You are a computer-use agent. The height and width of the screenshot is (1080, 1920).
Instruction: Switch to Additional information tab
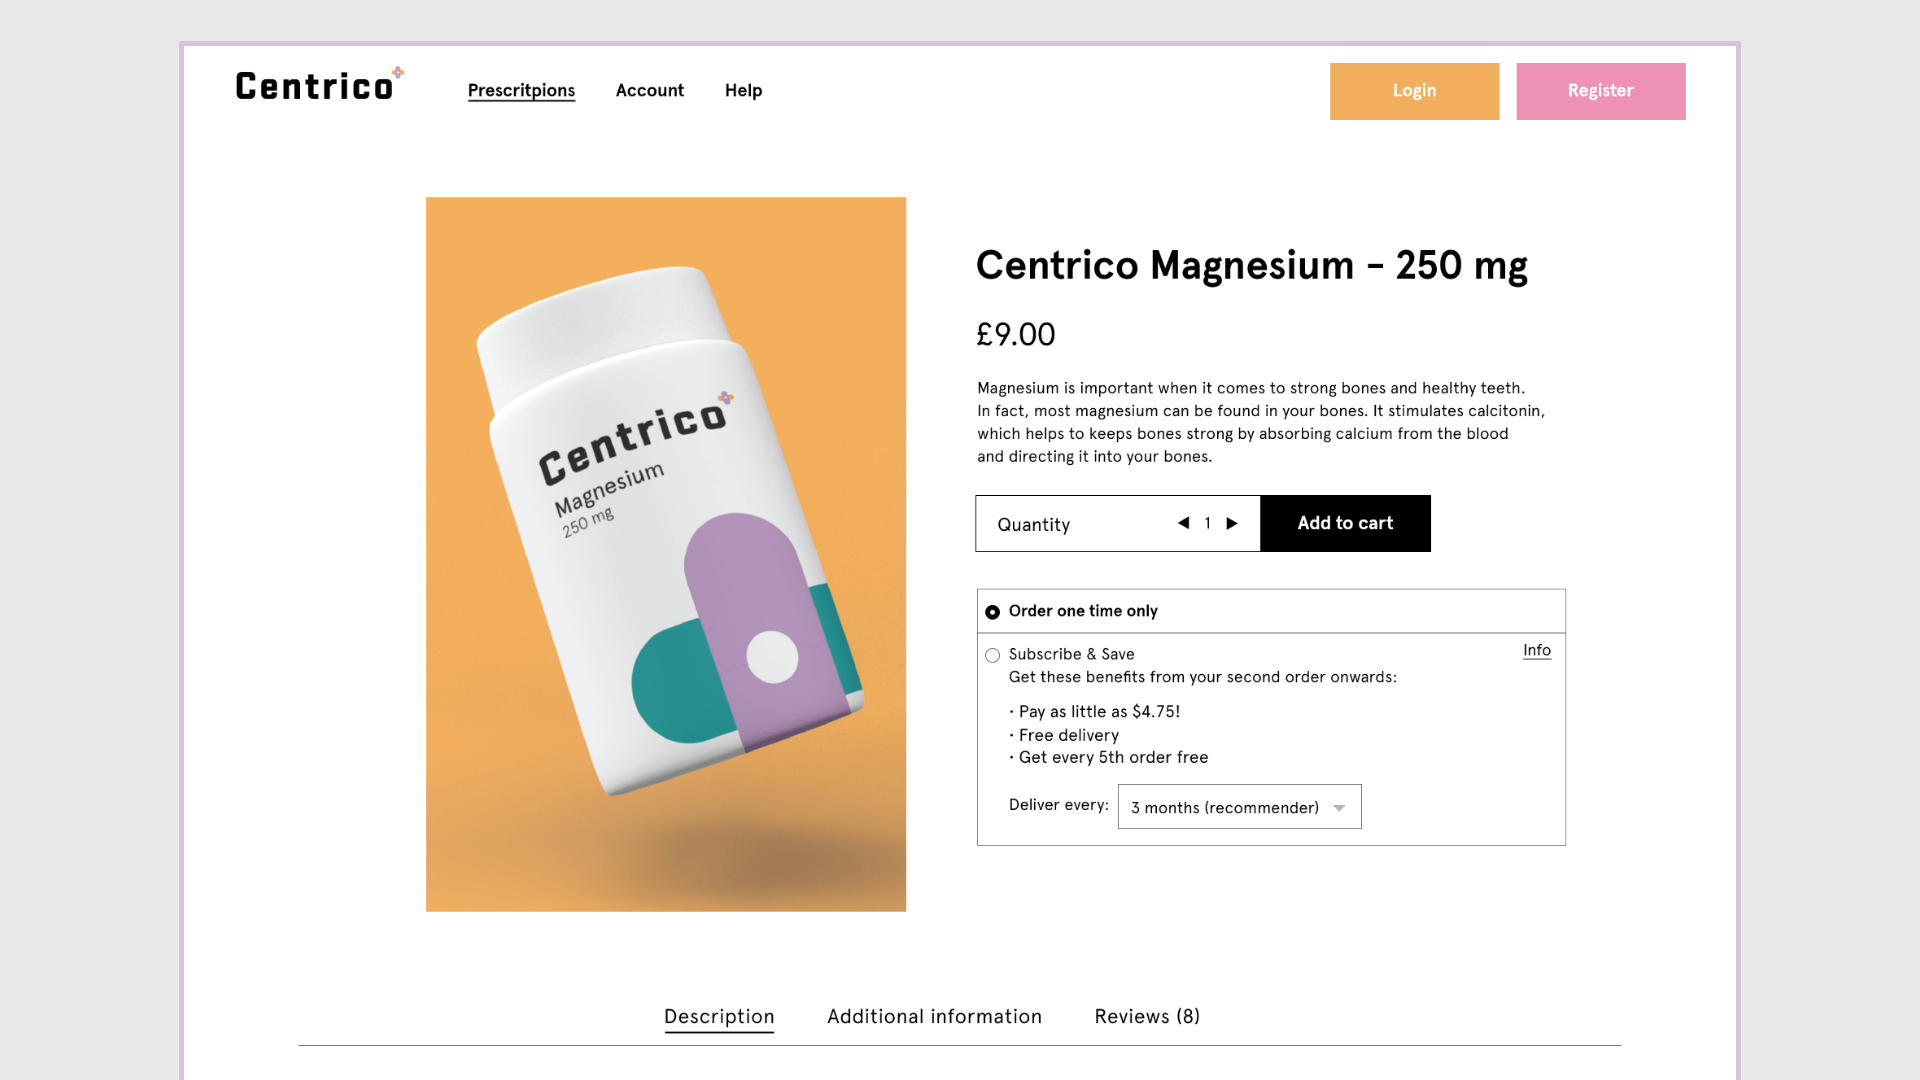pyautogui.click(x=934, y=1016)
